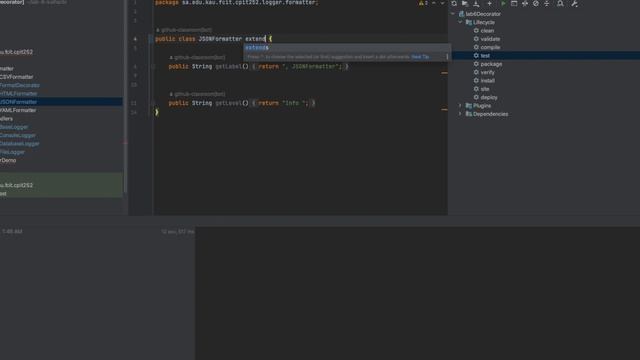Open HTMLFormatter in project tree
The width and height of the screenshot is (640, 360).
pos(18,93)
